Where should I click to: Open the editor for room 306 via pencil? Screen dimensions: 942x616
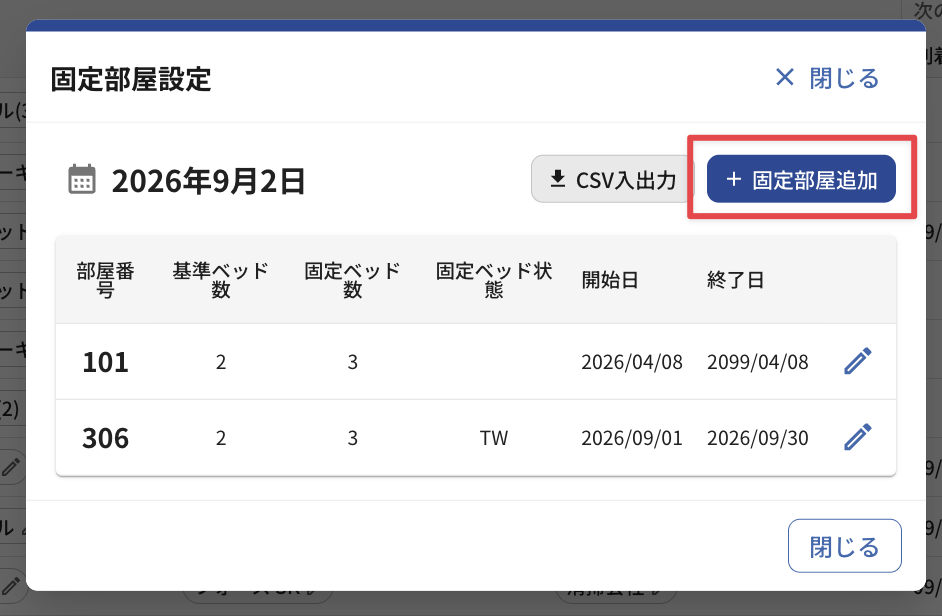click(x=857, y=437)
